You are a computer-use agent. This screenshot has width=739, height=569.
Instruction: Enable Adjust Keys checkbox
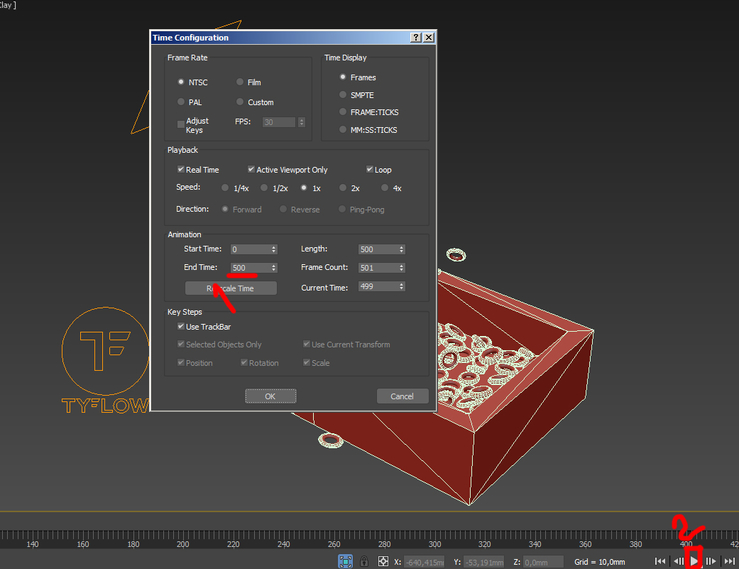click(181, 124)
